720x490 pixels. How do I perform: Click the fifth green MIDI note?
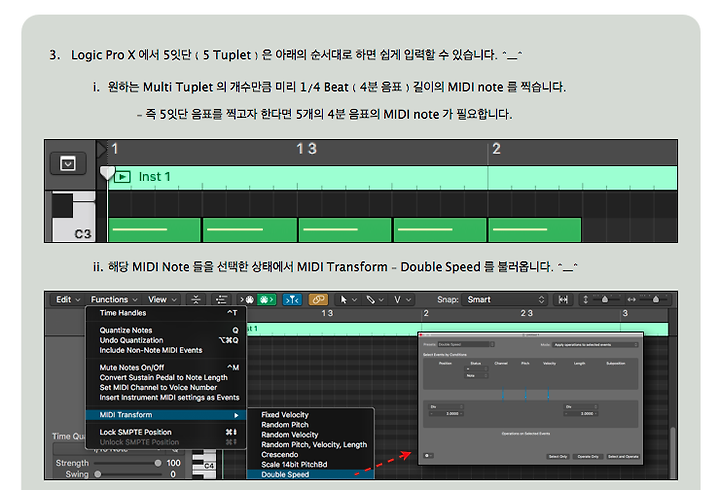pos(534,230)
